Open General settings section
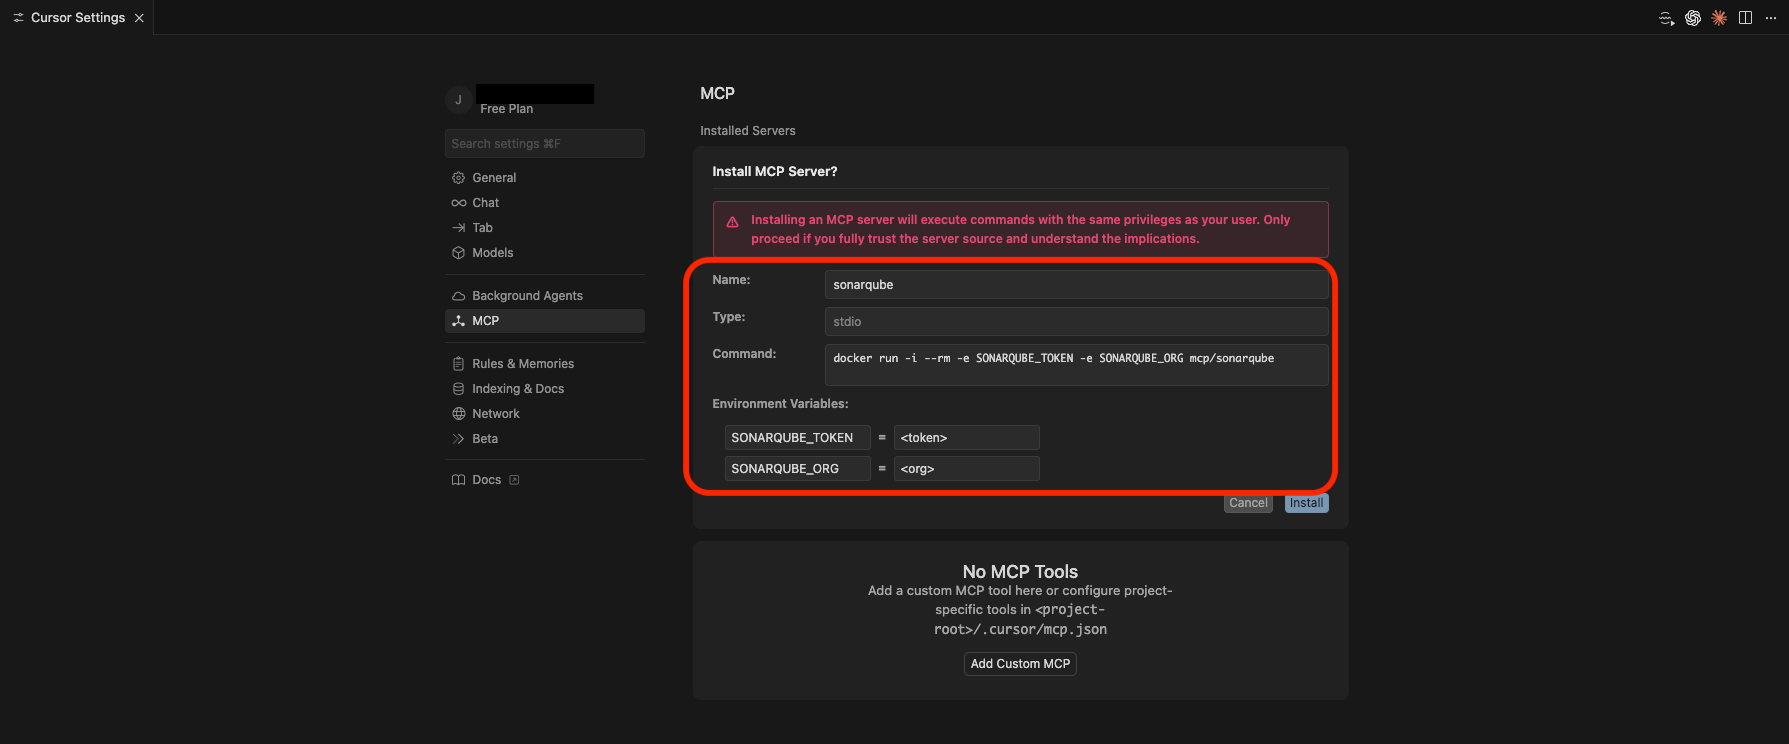 pos(494,178)
